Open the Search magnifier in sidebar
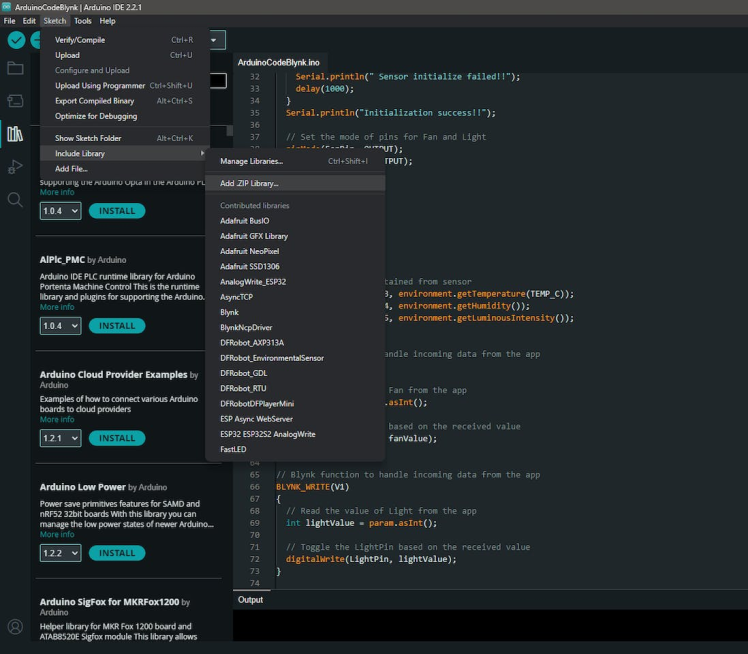This screenshot has height=654, width=748. 15,200
